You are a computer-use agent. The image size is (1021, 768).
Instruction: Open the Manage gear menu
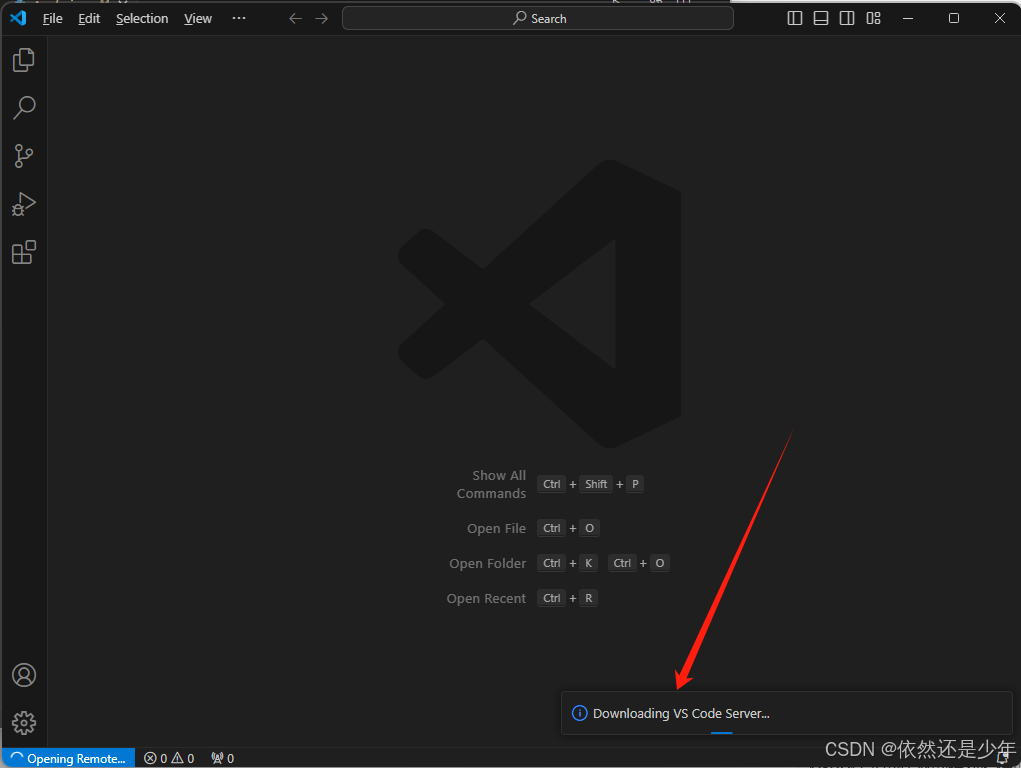[23, 723]
